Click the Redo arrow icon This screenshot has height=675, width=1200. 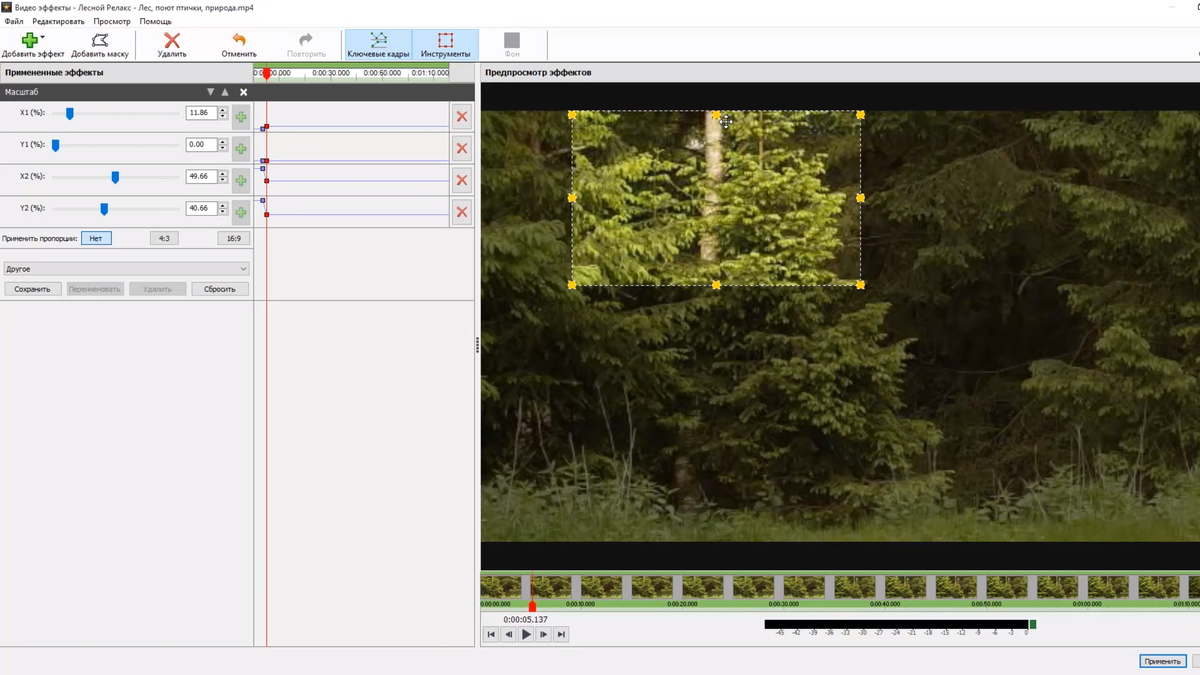click(x=306, y=40)
